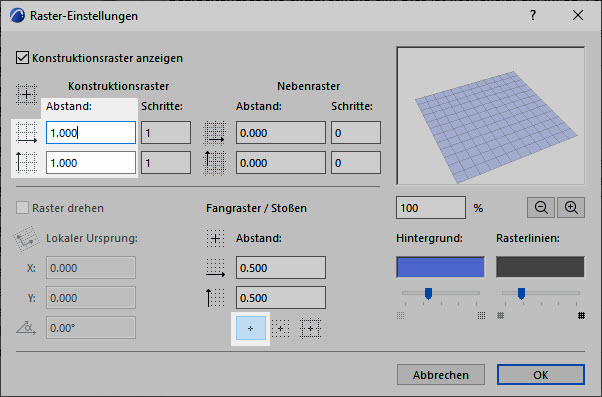The width and height of the screenshot is (602, 397).
Task: Click vertical Konstruktionsraster Schritte field
Action: point(166,163)
